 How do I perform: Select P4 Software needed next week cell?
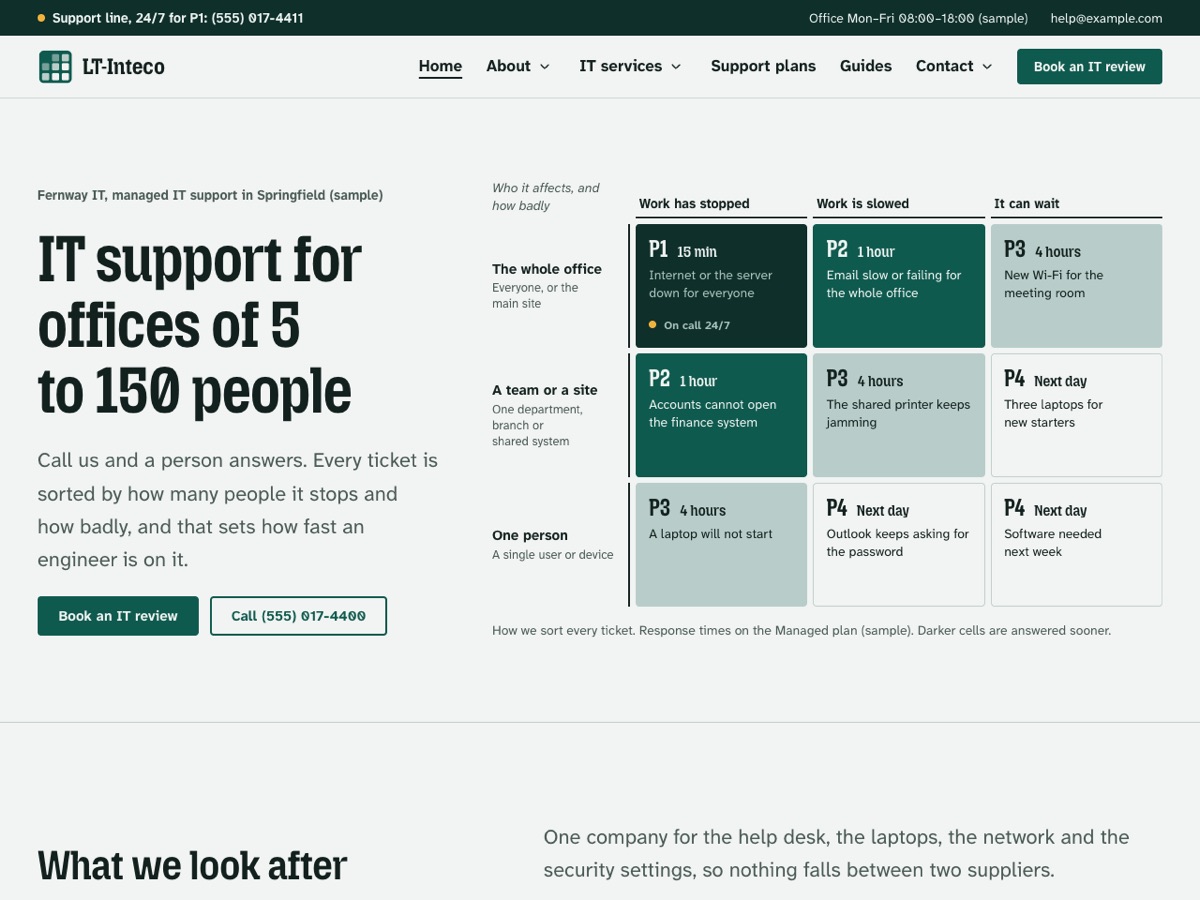[x=1076, y=545]
